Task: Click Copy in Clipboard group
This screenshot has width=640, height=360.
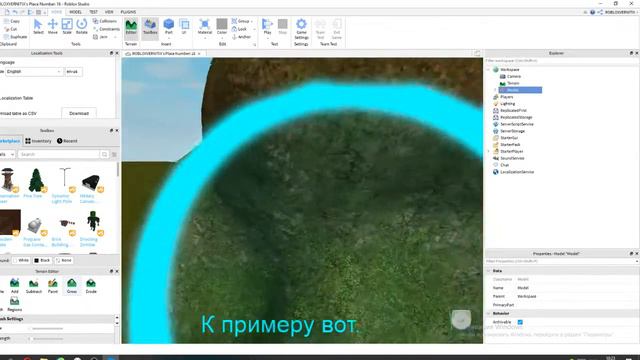Action: coord(12,21)
